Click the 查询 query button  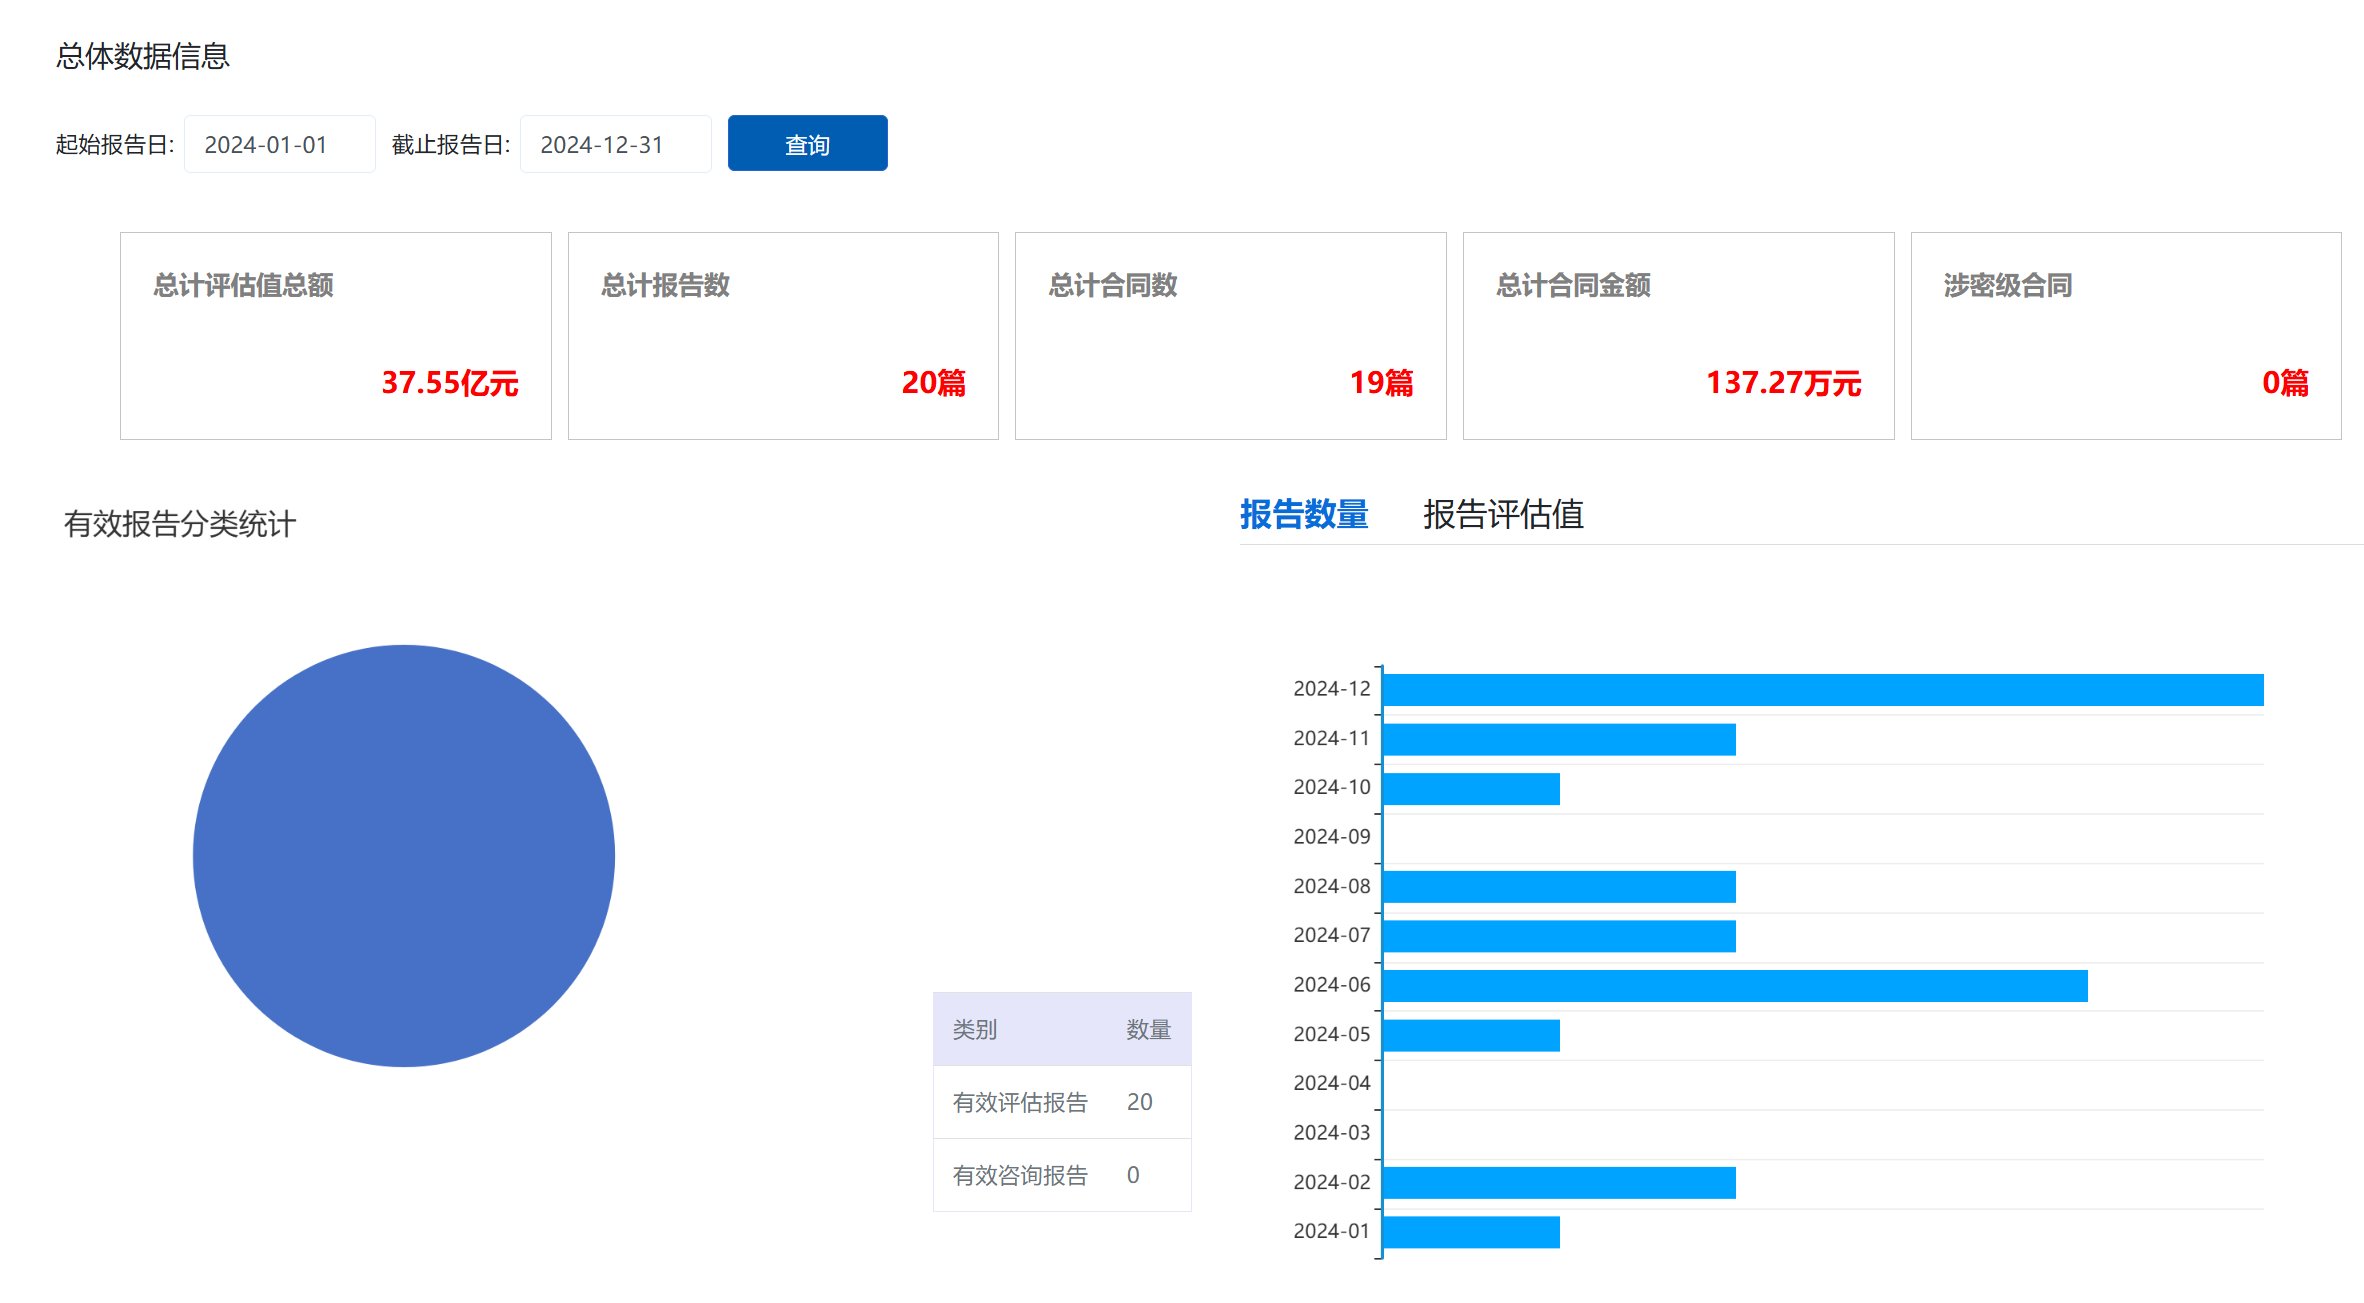pyautogui.click(x=807, y=144)
